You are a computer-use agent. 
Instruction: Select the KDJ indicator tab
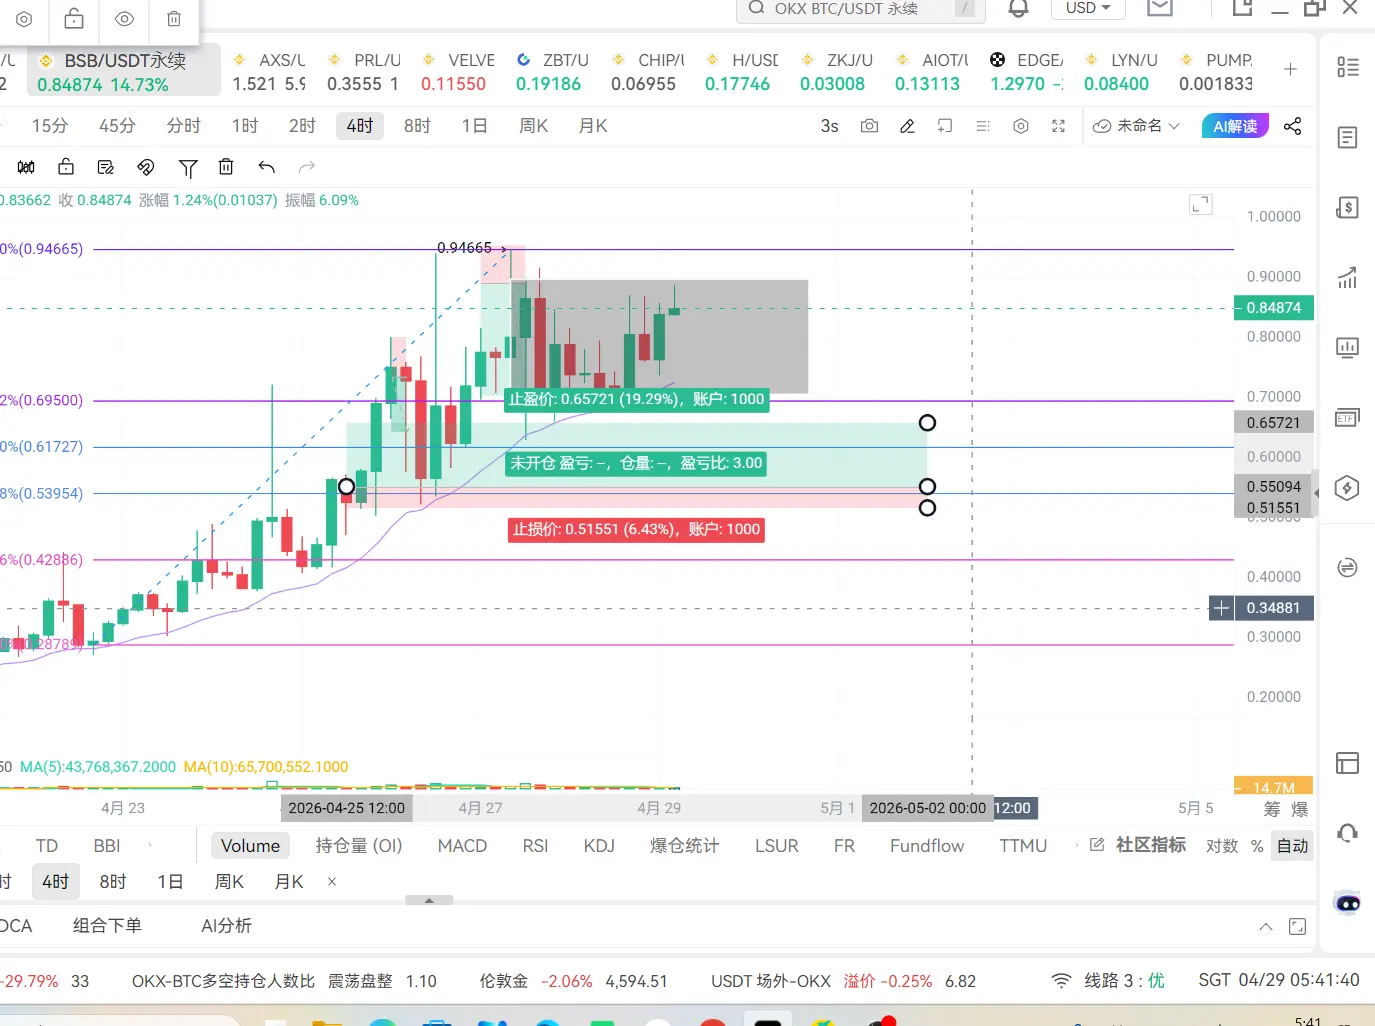coord(599,846)
